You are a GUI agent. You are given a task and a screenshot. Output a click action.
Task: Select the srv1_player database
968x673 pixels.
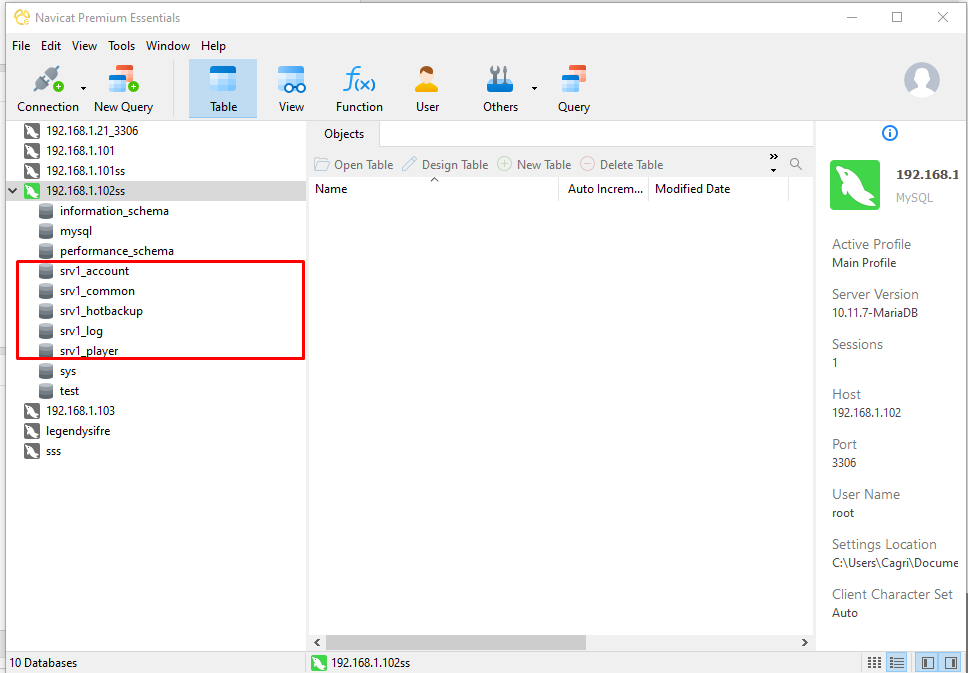tap(89, 351)
